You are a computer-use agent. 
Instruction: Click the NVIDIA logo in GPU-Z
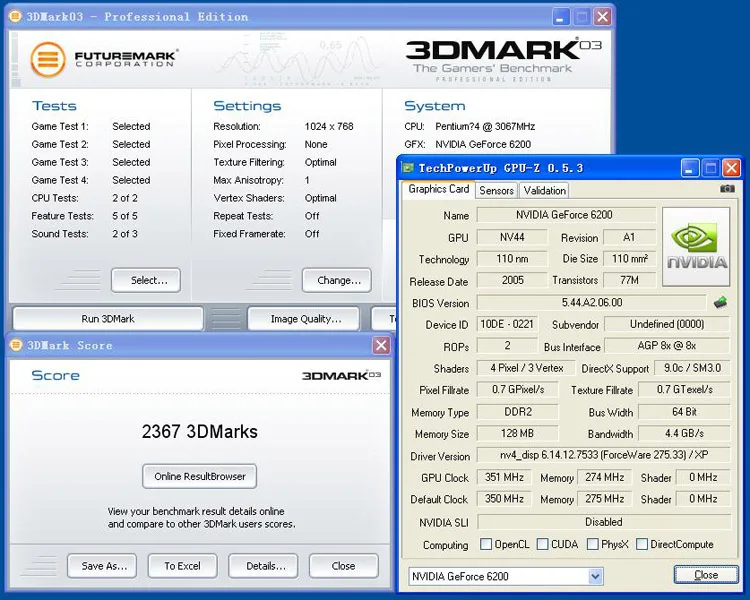[x=696, y=246]
